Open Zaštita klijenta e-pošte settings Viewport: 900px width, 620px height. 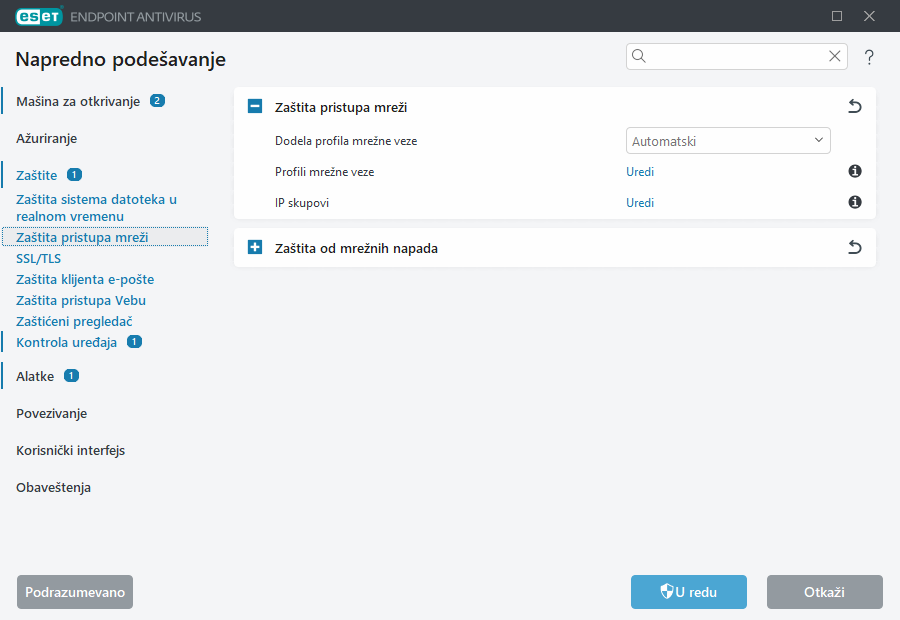(x=85, y=280)
